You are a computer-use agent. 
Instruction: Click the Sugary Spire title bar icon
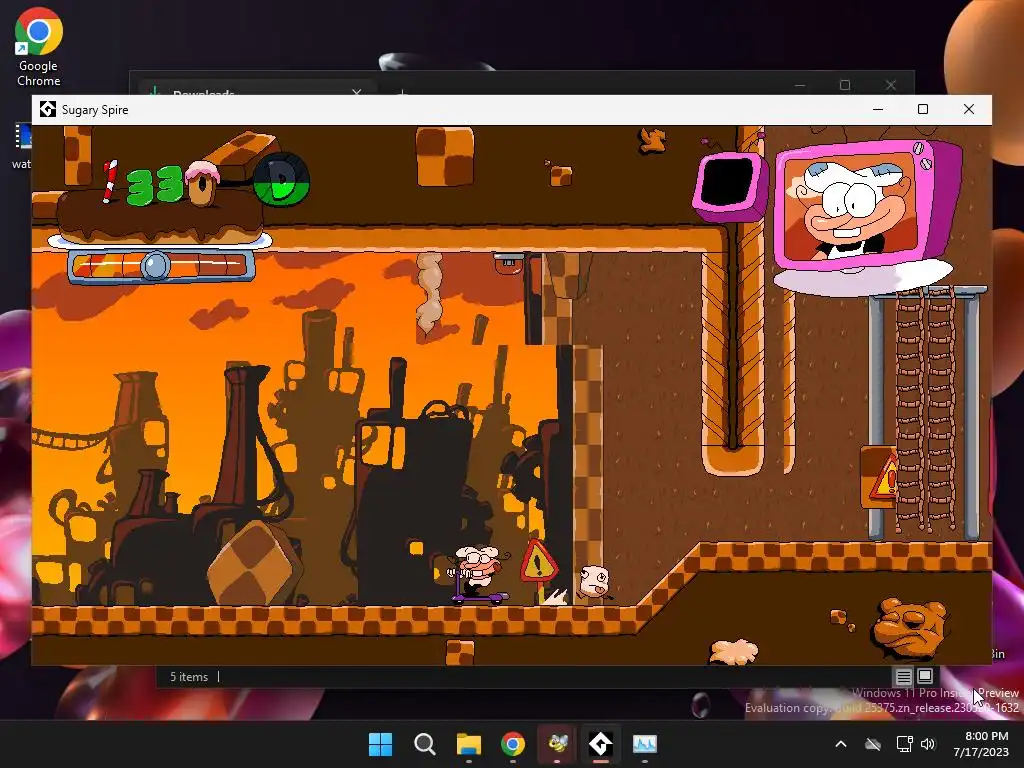48,109
